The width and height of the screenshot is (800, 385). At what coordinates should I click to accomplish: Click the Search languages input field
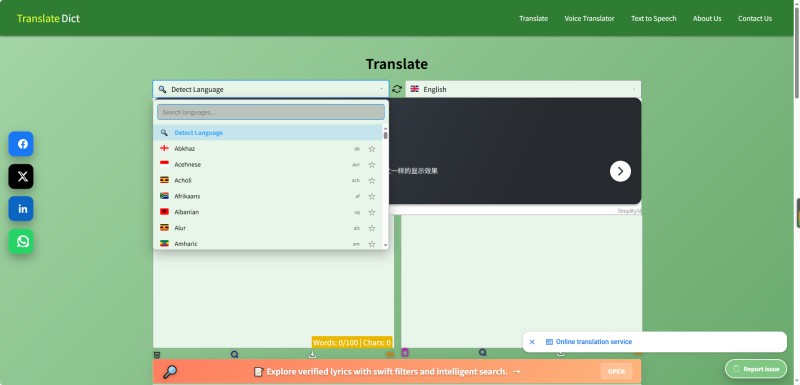271,112
